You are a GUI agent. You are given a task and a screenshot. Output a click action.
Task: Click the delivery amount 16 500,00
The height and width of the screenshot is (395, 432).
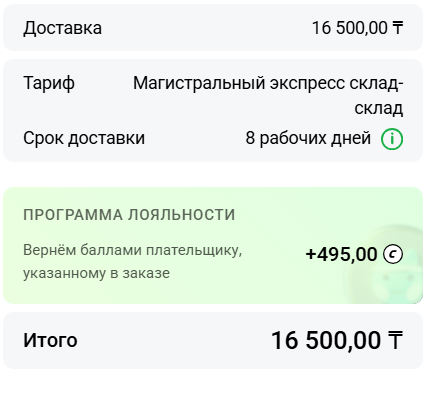350,28
